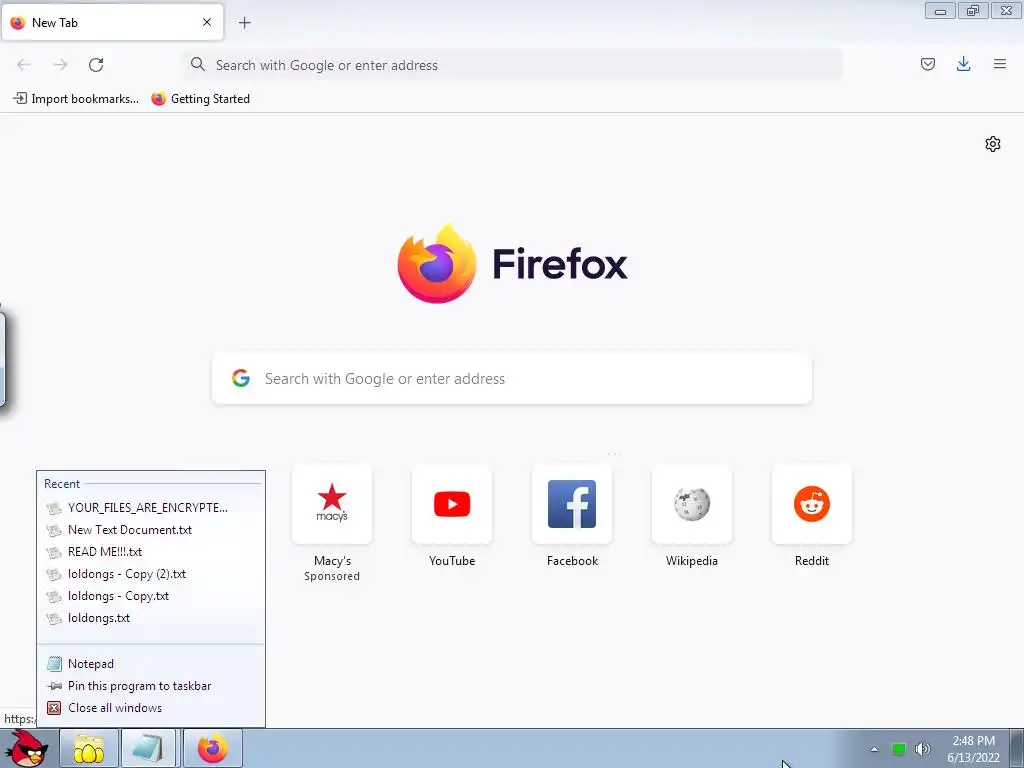
Task: Open the folder taskbar icon with eggs
Action: 89,748
